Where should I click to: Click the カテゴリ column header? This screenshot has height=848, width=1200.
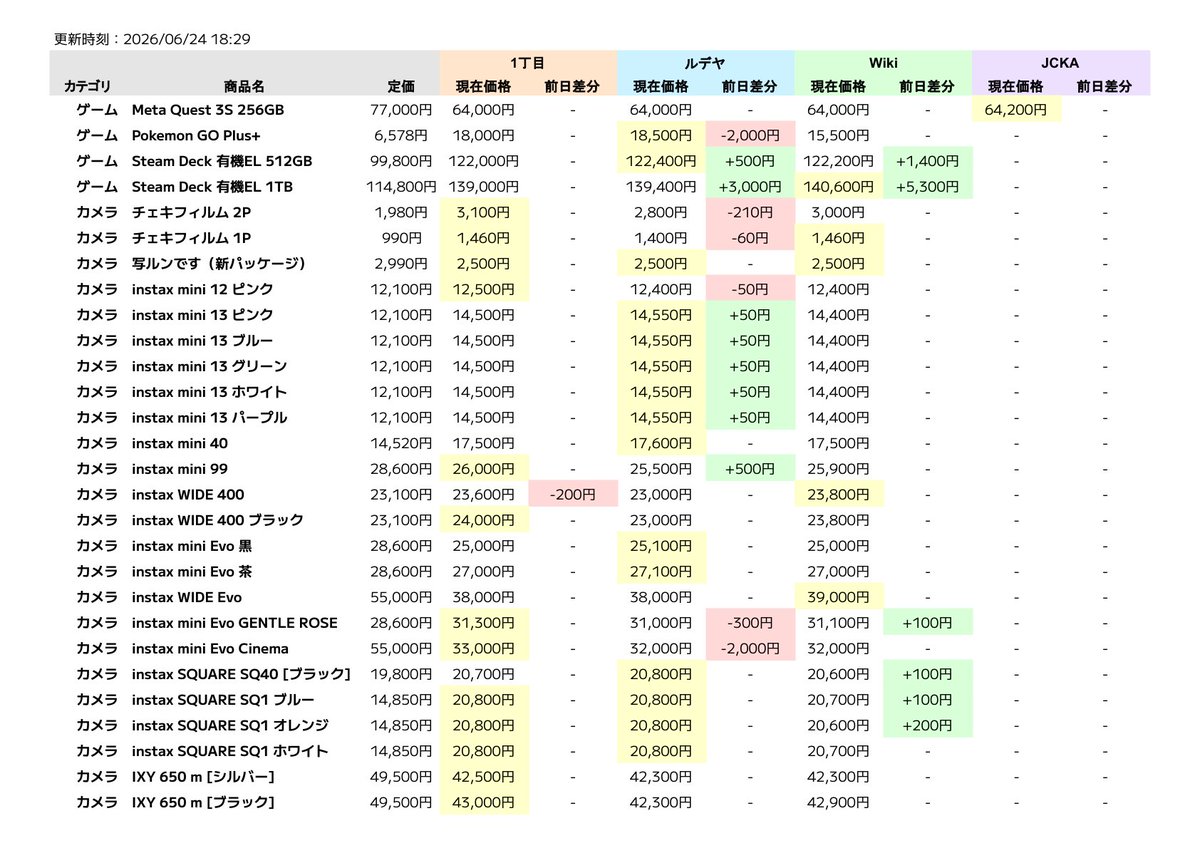tap(88, 87)
